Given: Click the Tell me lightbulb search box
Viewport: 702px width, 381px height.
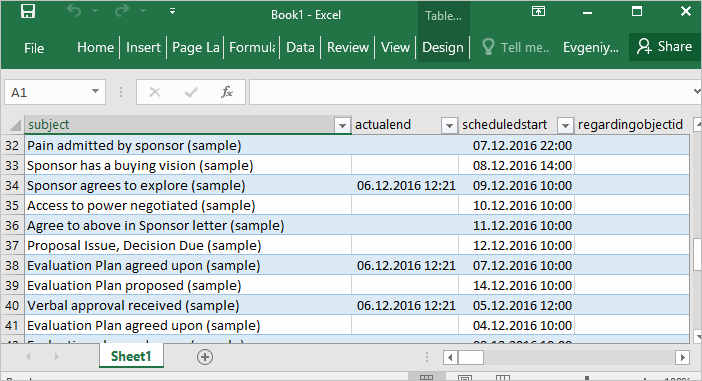Looking at the screenshot, I should (x=516, y=47).
